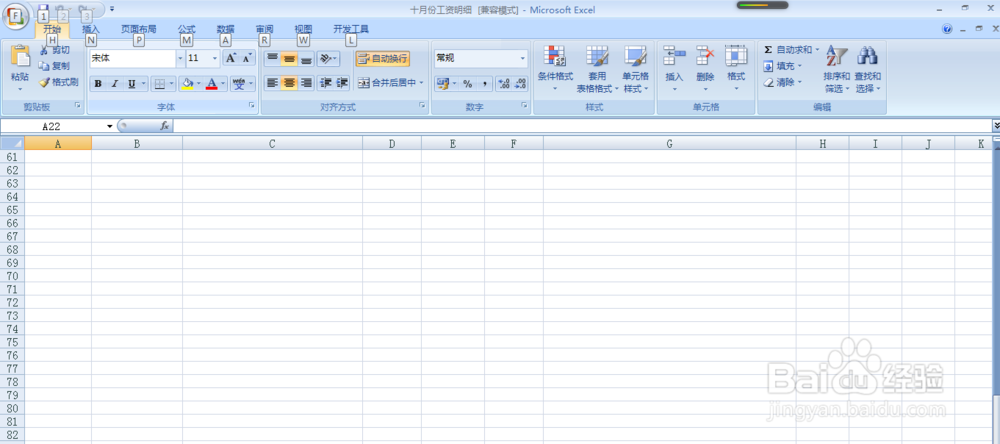Decrease font size with the small A icon
The width and height of the screenshot is (1000, 444).
click(x=247, y=58)
